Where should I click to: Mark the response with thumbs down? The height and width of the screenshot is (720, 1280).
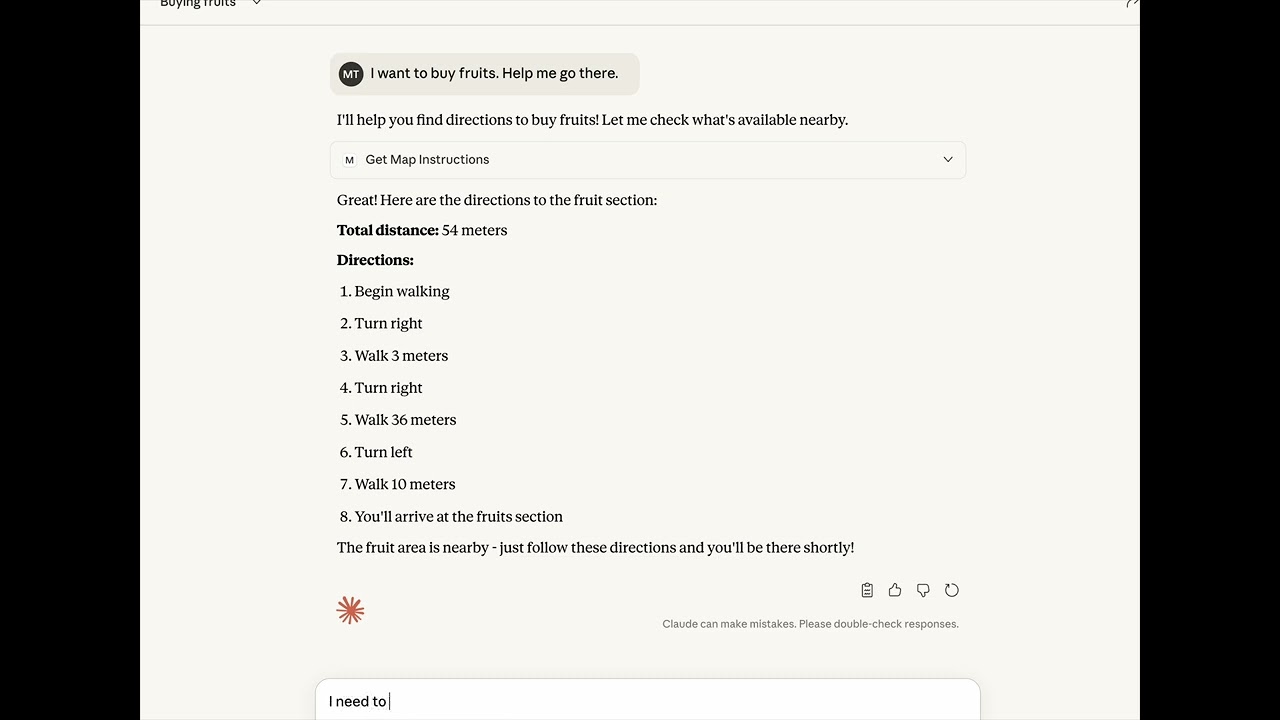click(x=923, y=590)
